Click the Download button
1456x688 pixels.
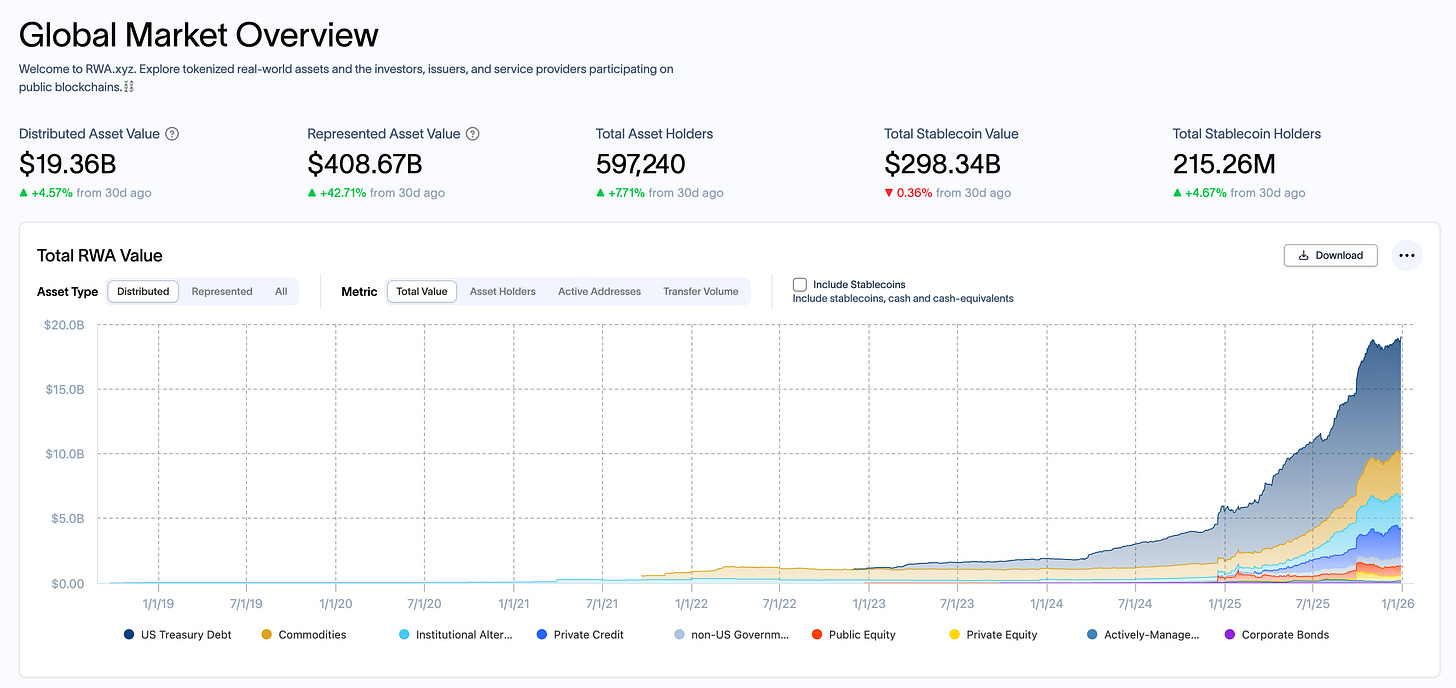pyautogui.click(x=1330, y=255)
